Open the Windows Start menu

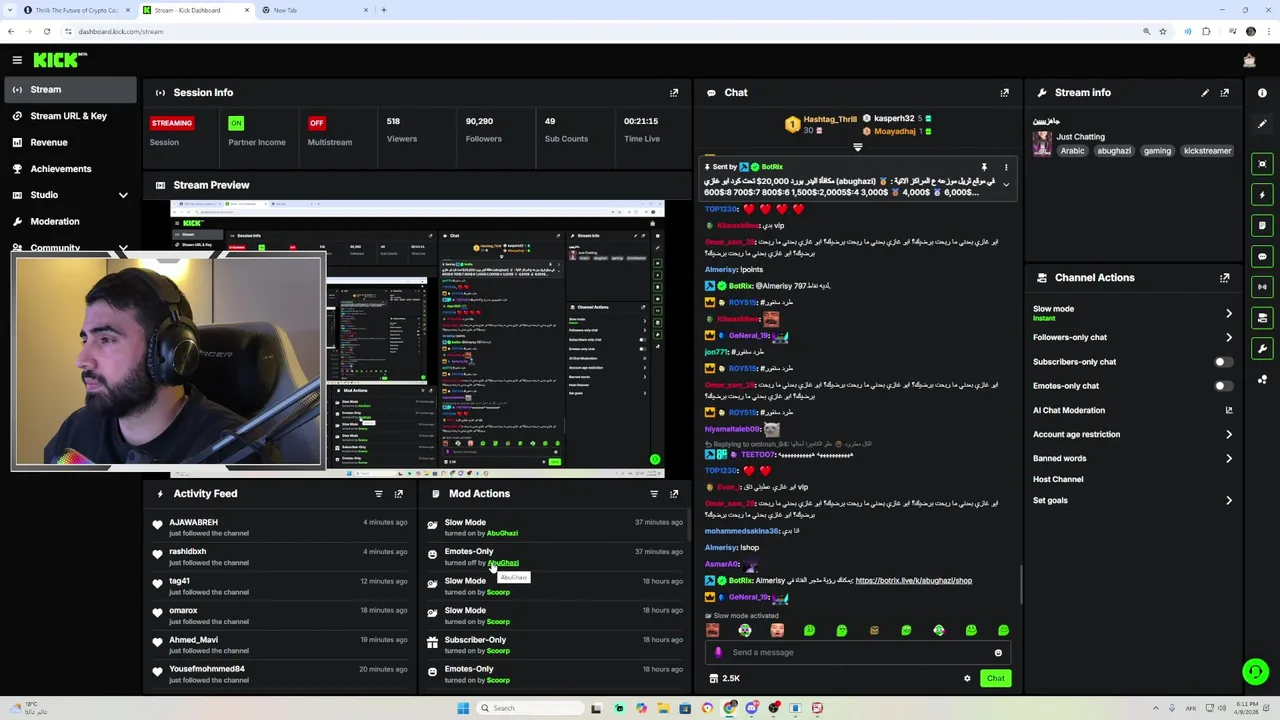(463, 708)
